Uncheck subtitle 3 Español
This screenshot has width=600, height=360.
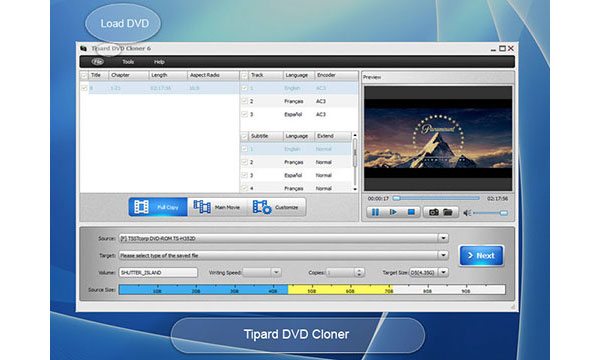click(x=244, y=175)
